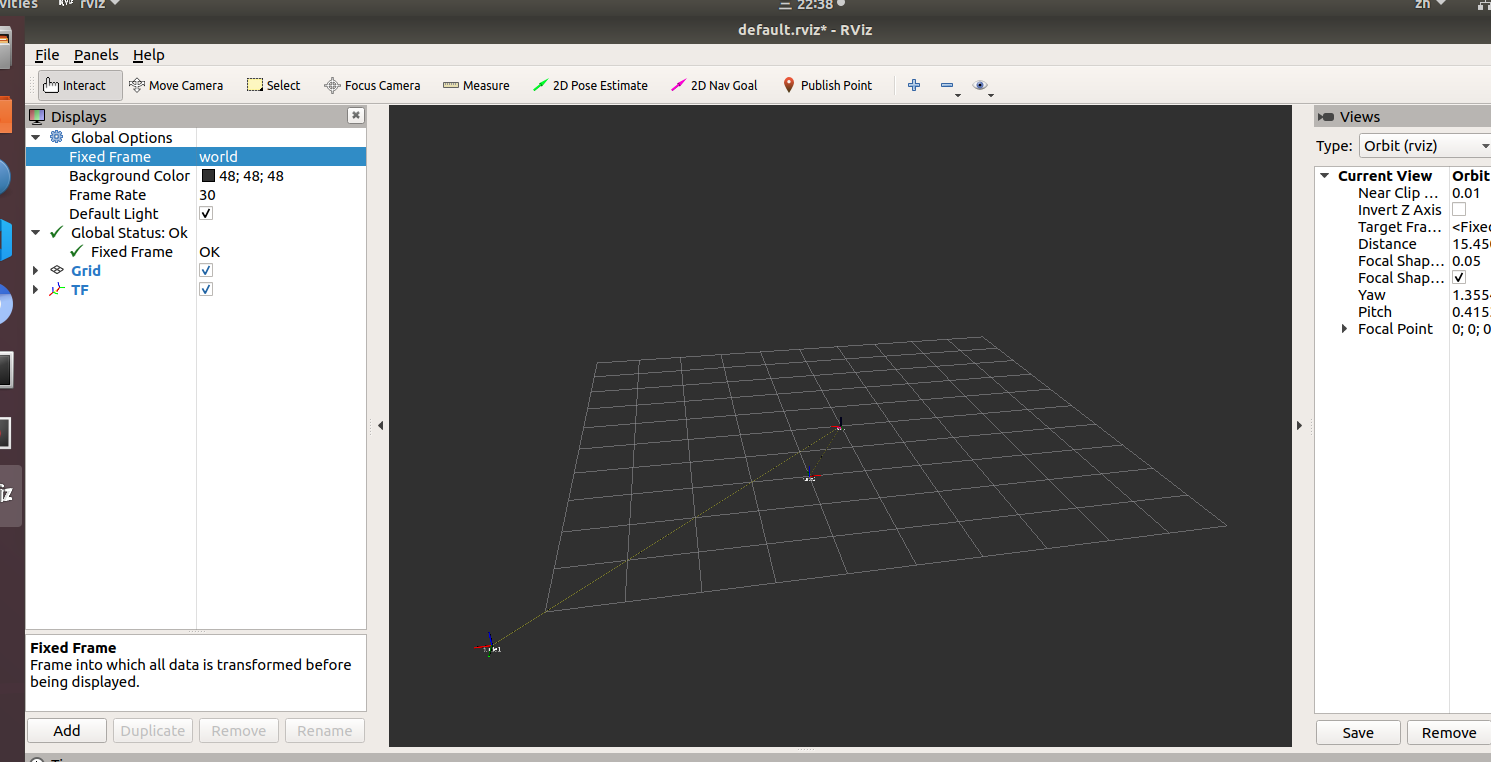Expand the TF display properties
The width and height of the screenshot is (1491, 762).
coord(36,290)
